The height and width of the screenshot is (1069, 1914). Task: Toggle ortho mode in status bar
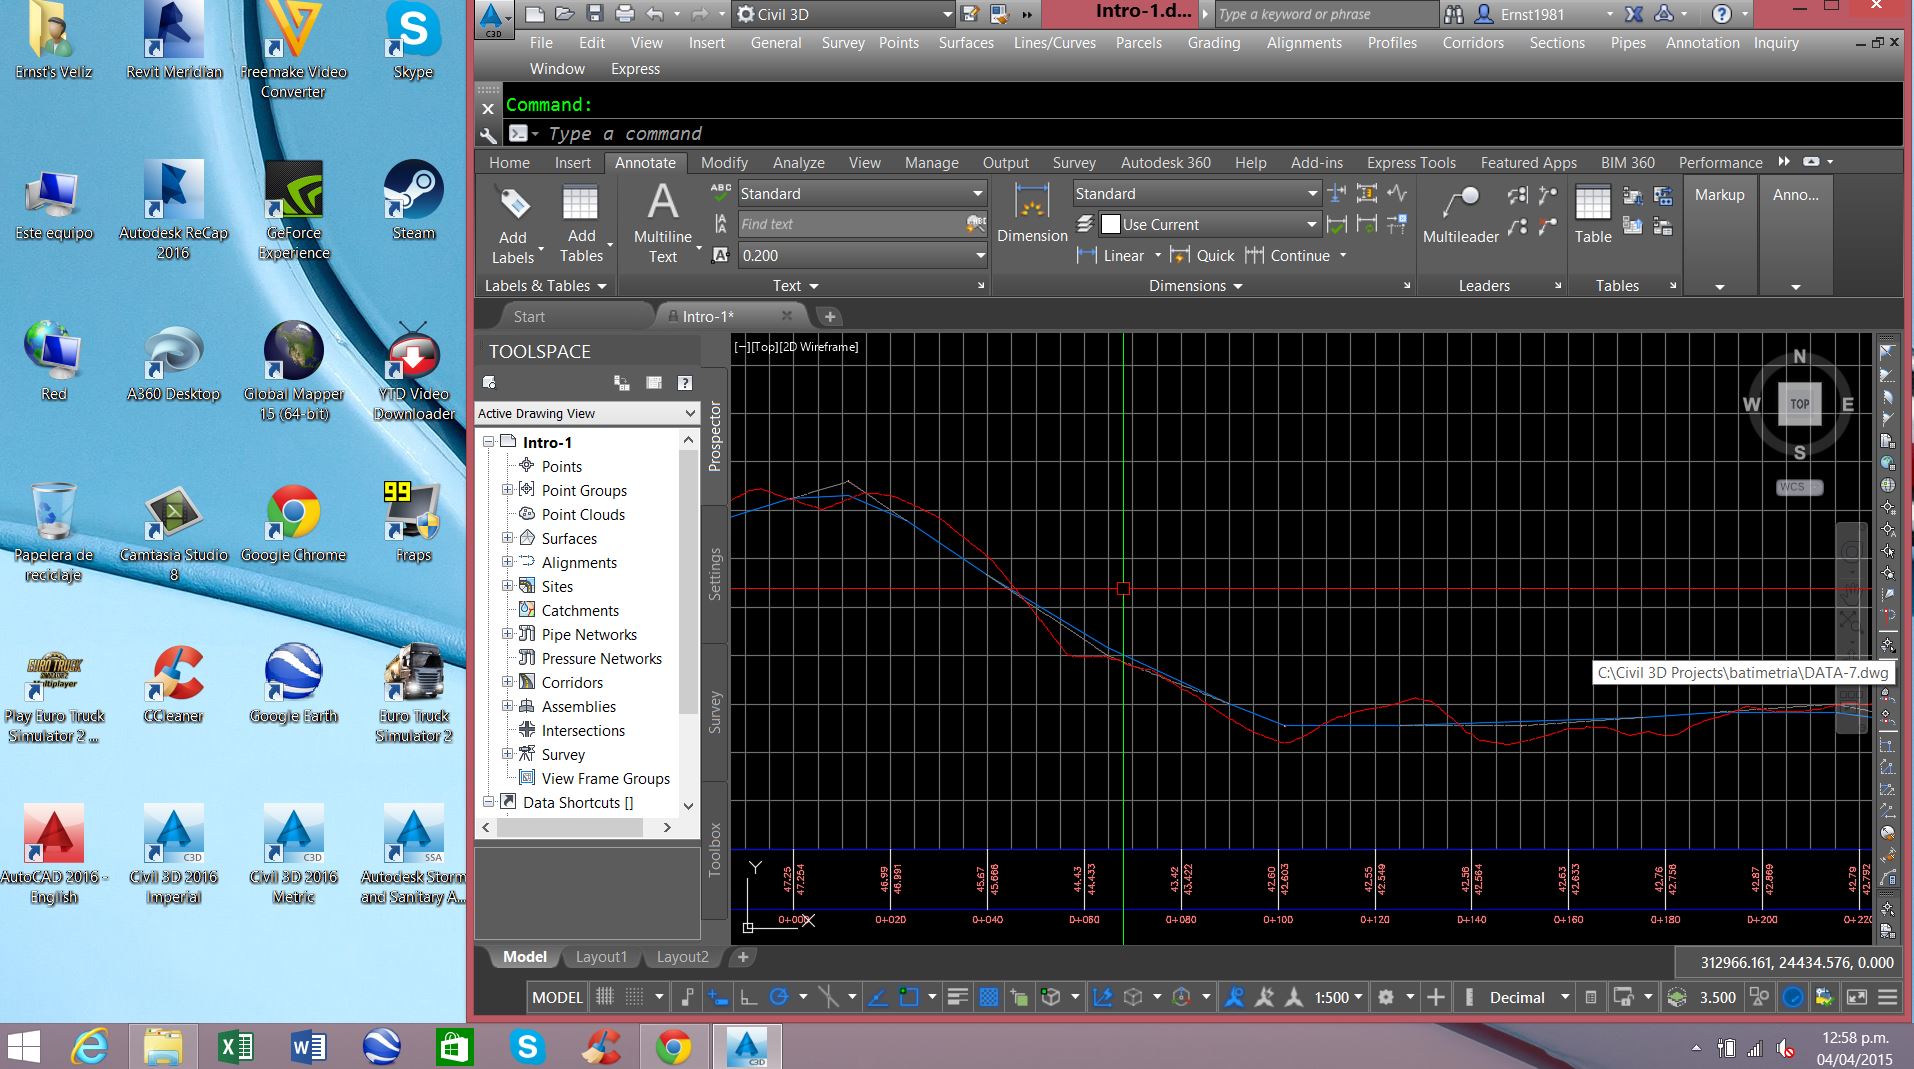[749, 997]
